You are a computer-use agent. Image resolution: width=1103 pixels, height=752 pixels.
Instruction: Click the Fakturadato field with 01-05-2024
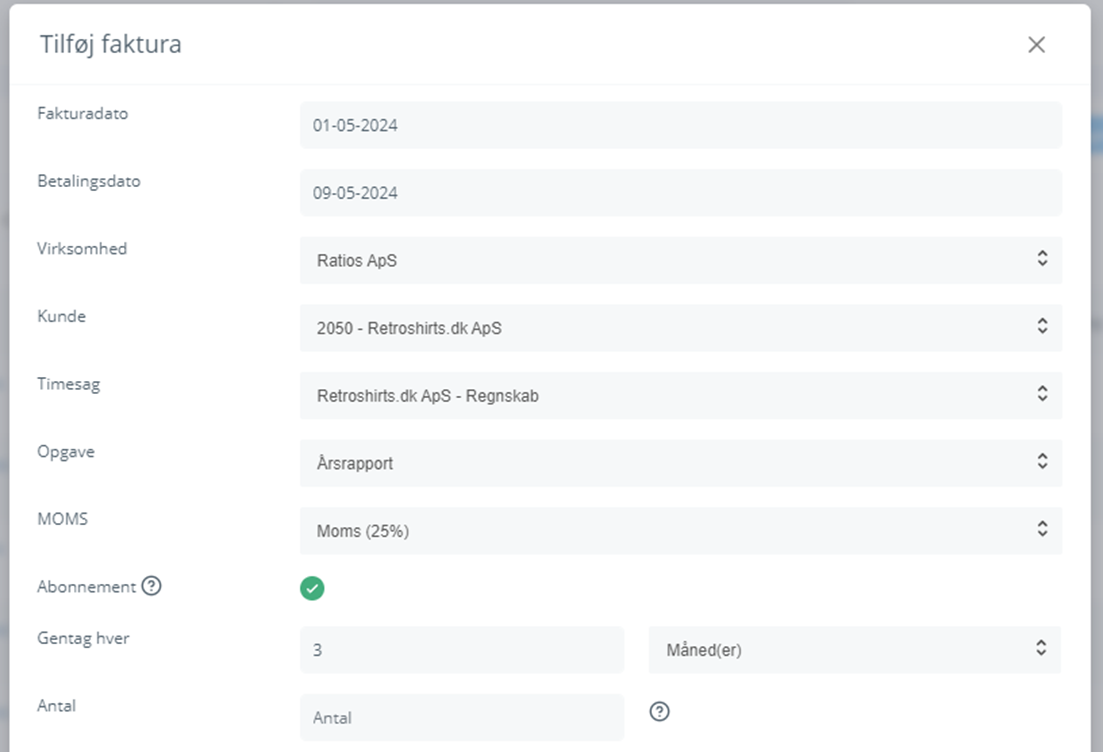680,125
